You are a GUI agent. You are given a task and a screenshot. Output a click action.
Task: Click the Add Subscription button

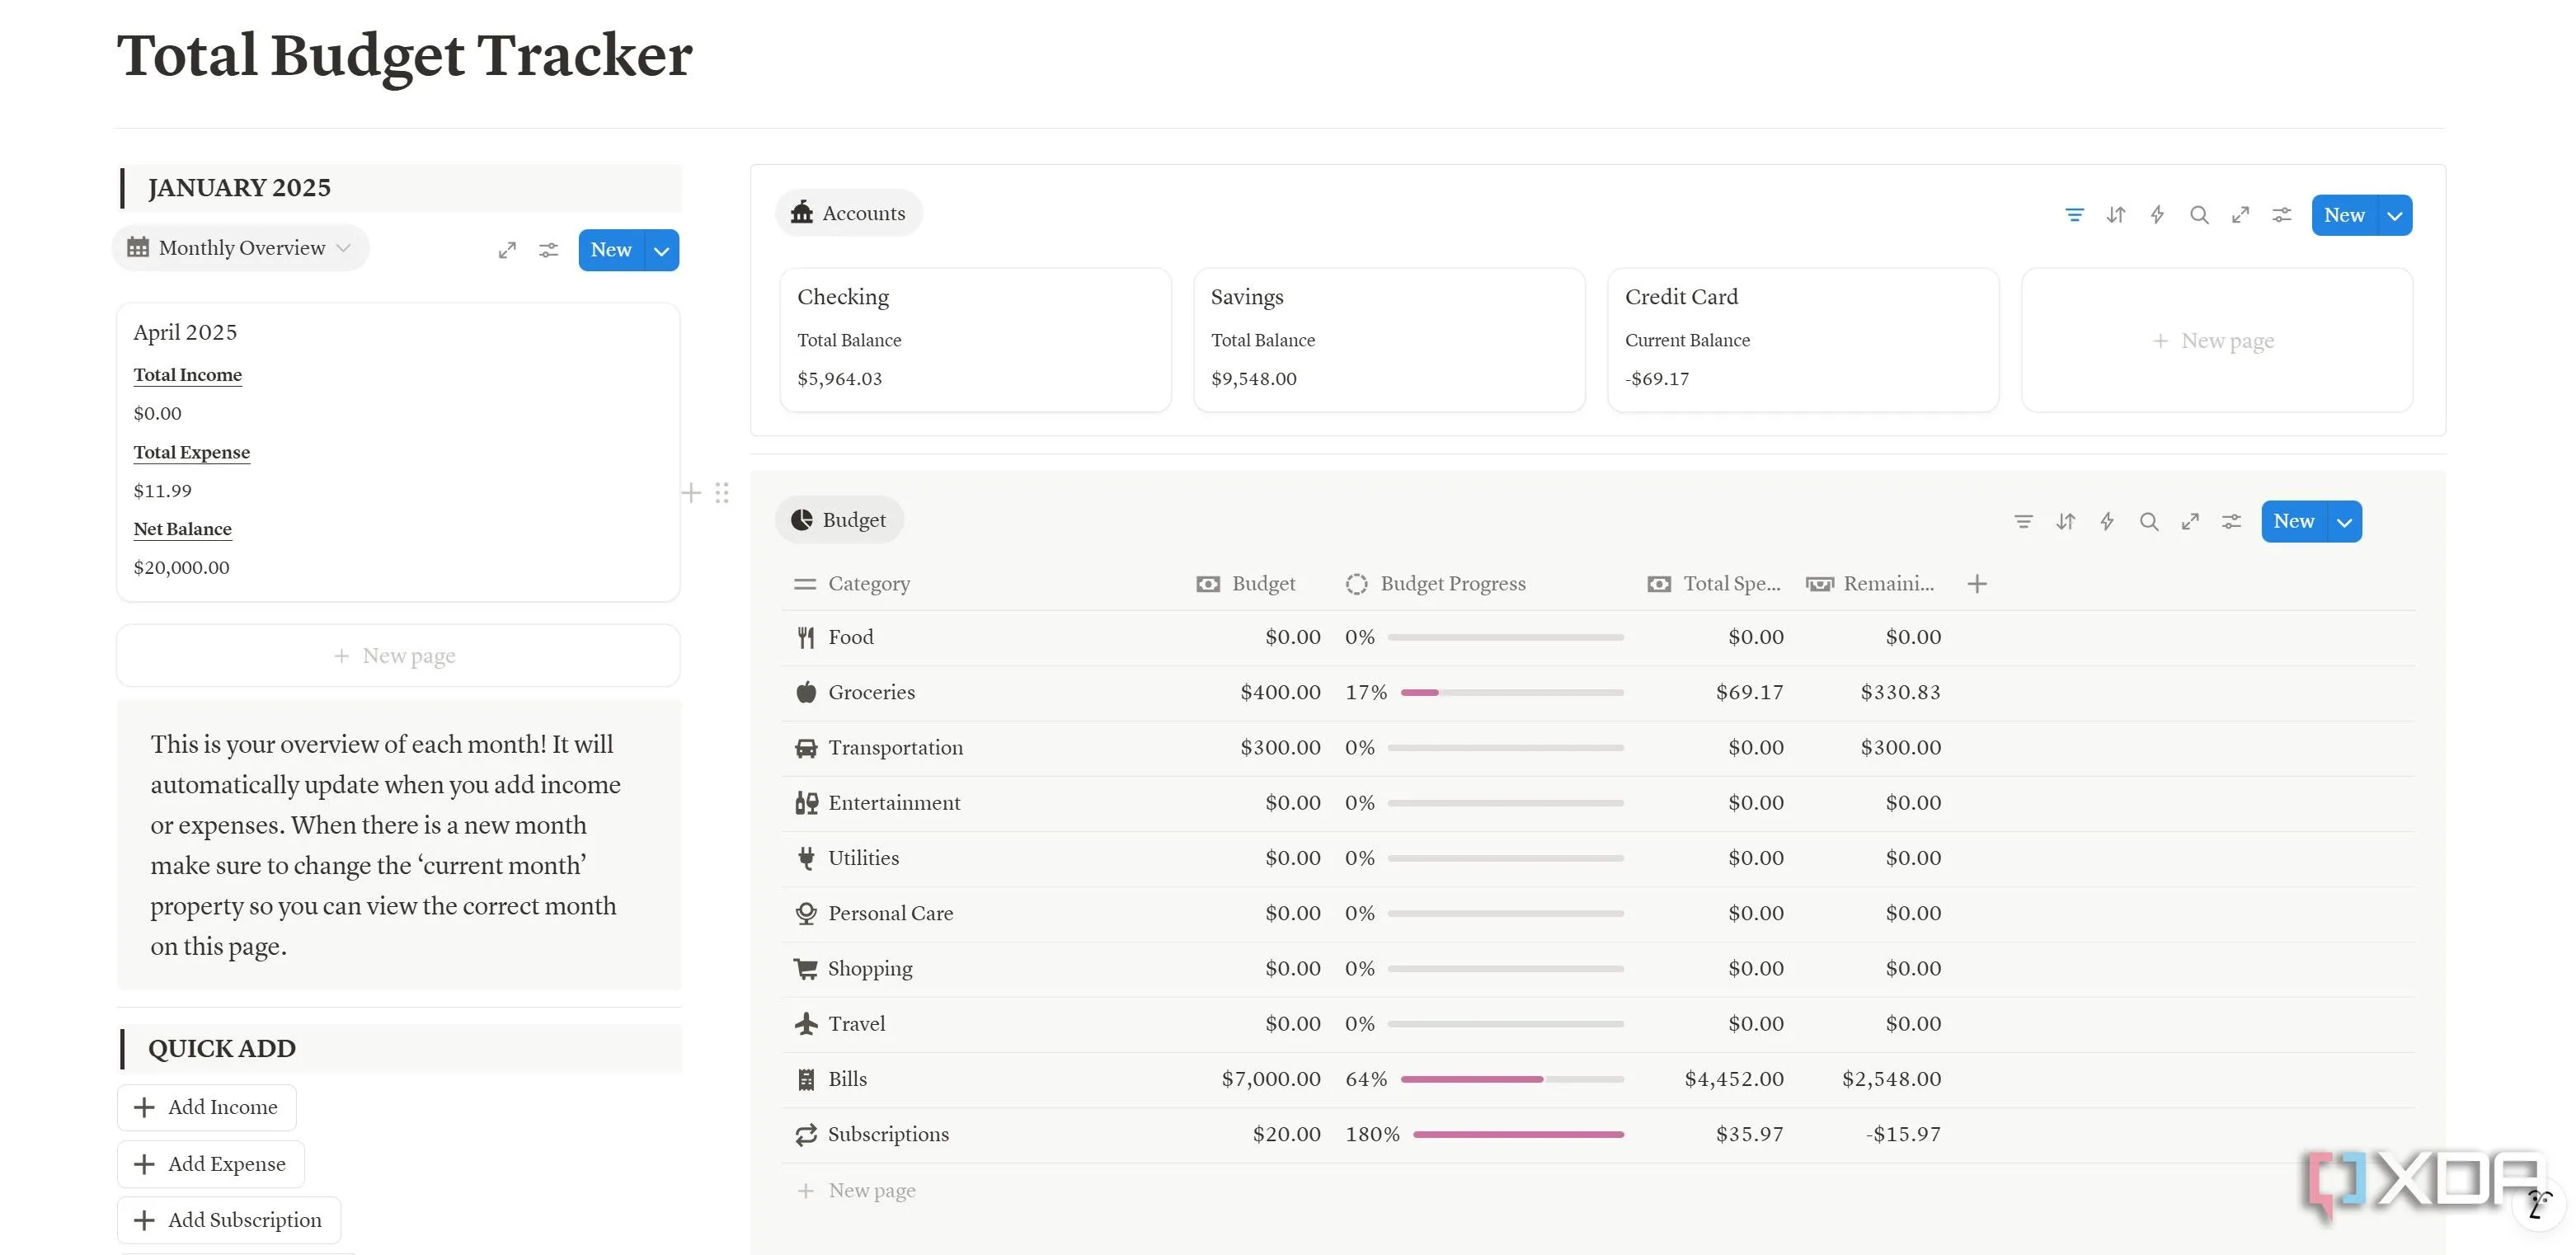(229, 1220)
